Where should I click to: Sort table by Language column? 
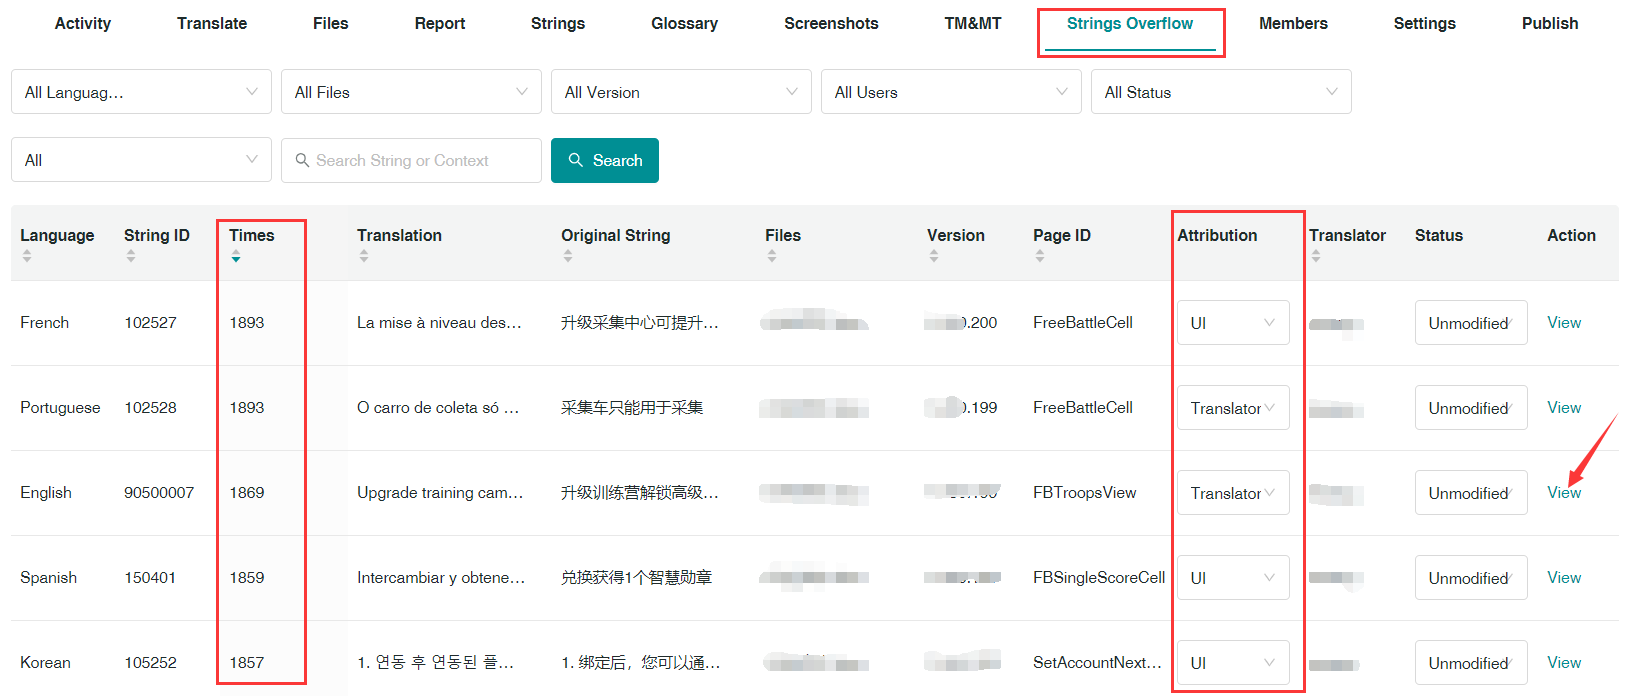(27, 256)
